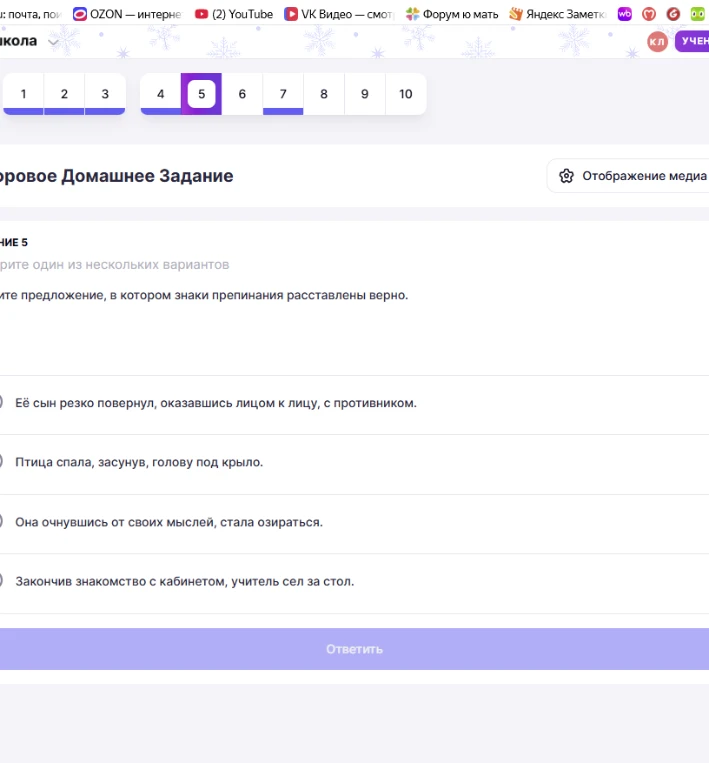Viewport: 709px width, 763px height.
Task: Click the 'Домашнее Задание' heading
Action: 147,176
